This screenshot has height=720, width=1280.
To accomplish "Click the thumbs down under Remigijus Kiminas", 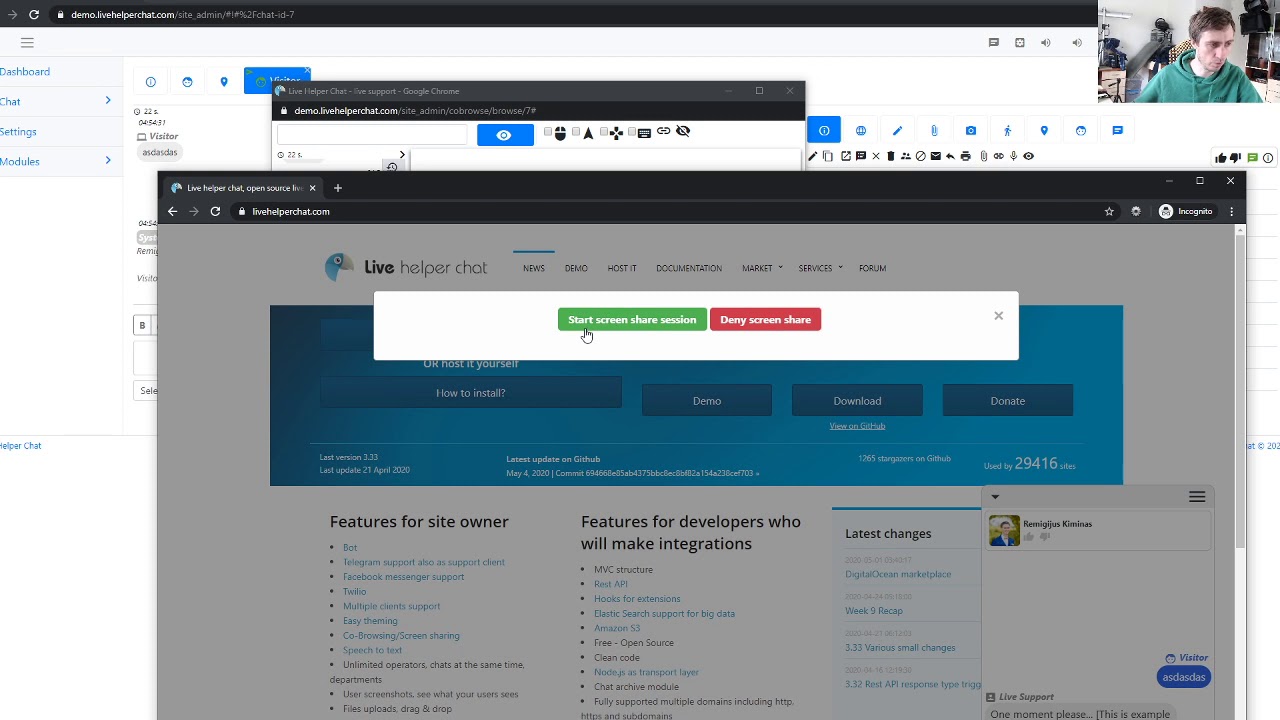I will [1045, 537].
